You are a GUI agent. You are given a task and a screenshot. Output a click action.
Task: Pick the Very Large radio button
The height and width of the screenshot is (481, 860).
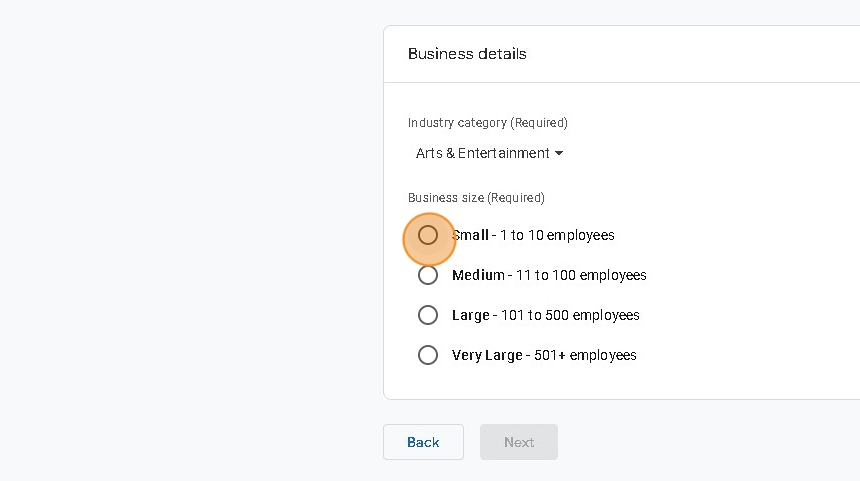428,355
